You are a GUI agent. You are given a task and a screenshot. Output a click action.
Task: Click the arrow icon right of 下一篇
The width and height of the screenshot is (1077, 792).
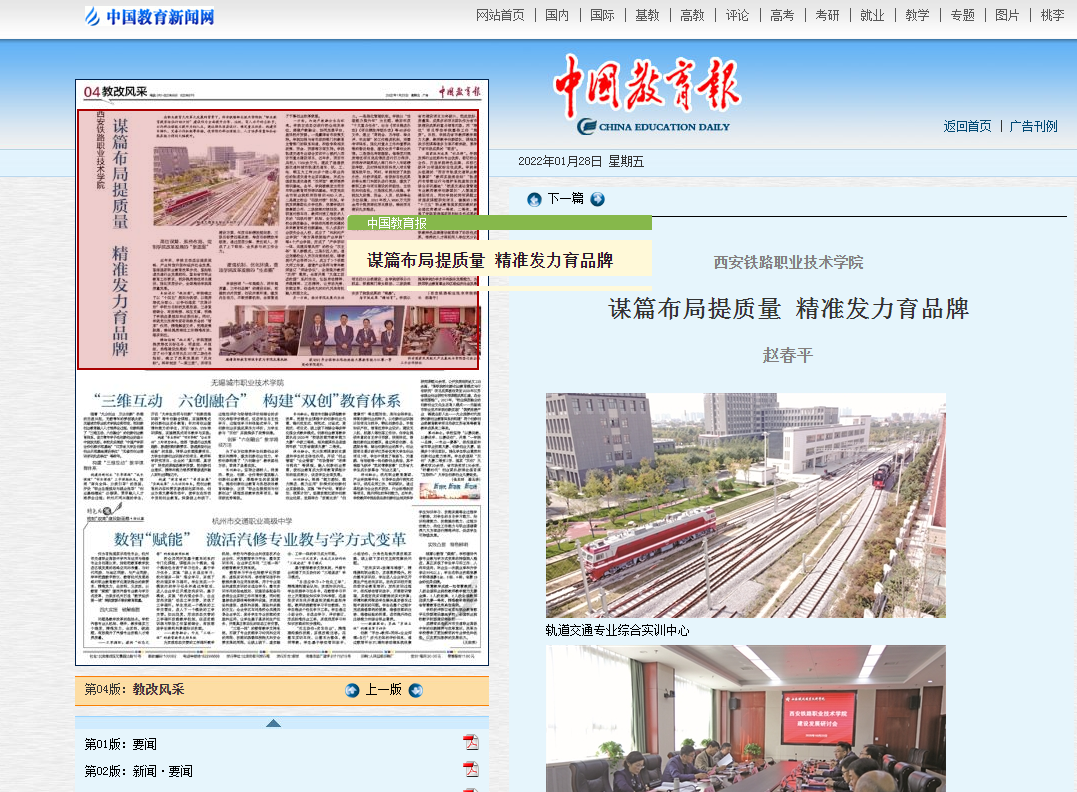pos(597,199)
